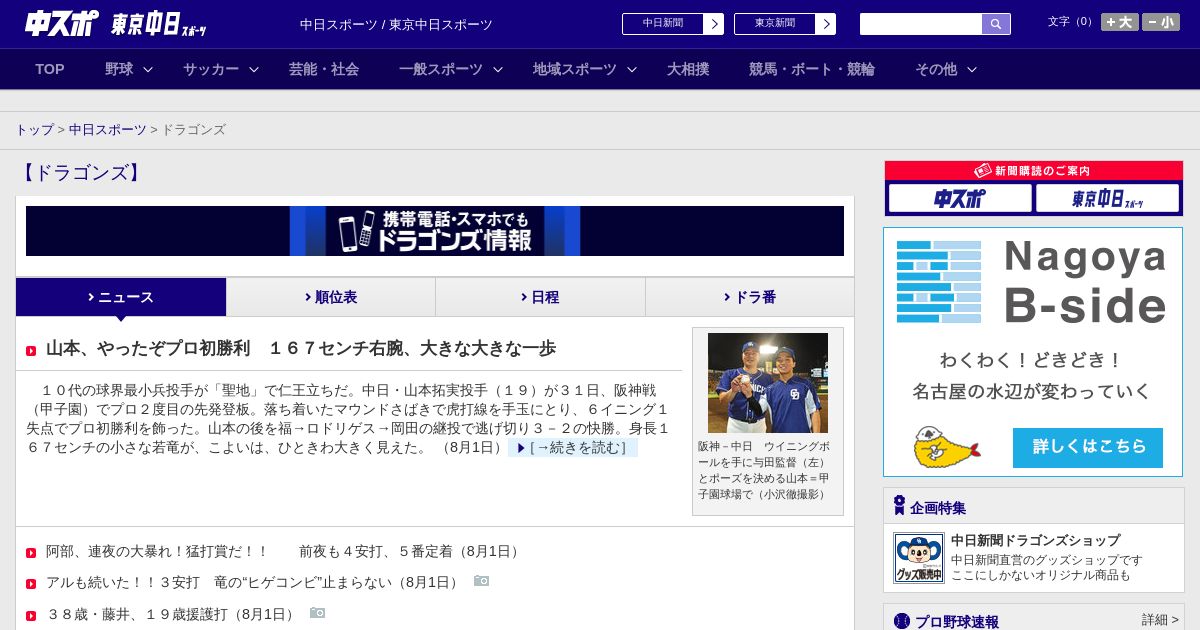Image resolution: width=1200 pixels, height=630 pixels.
Task: Focus the header search input field
Action: pos(921,24)
